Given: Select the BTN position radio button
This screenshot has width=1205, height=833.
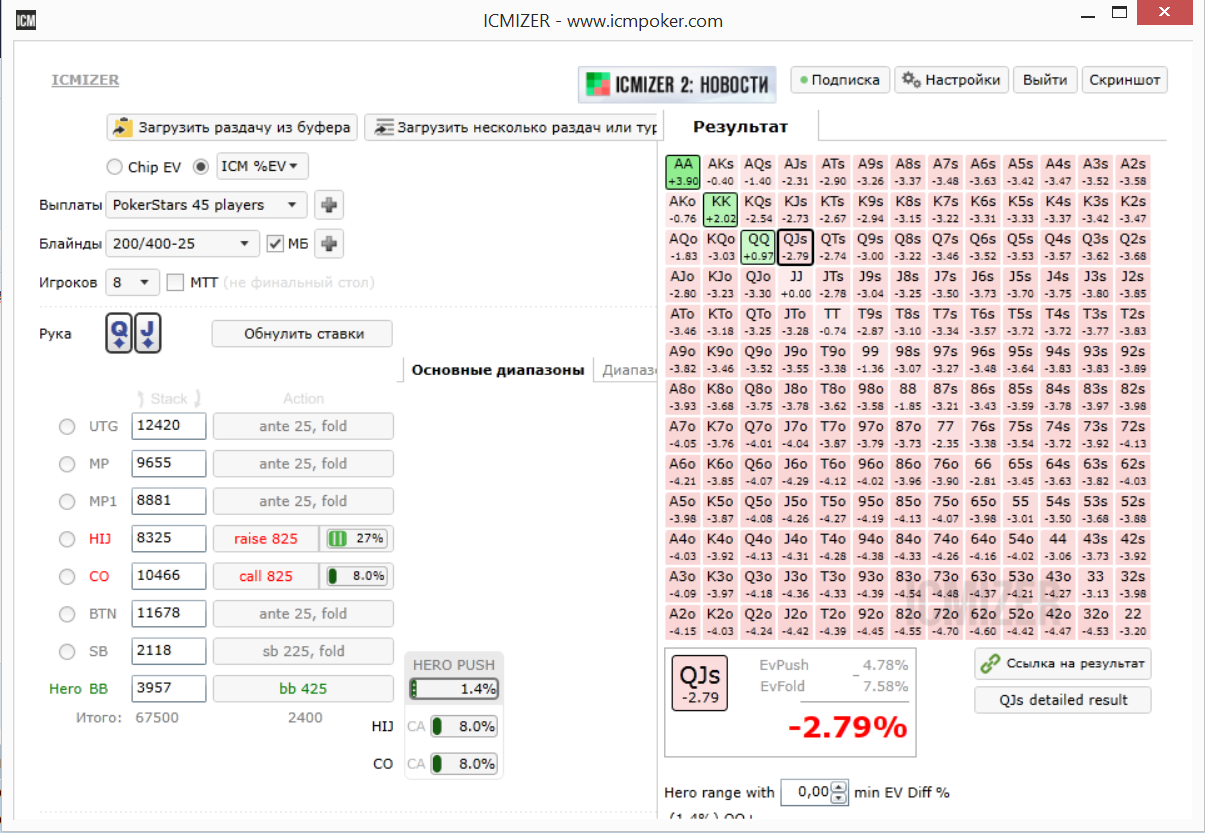Looking at the screenshot, I should pyautogui.click(x=67, y=614).
